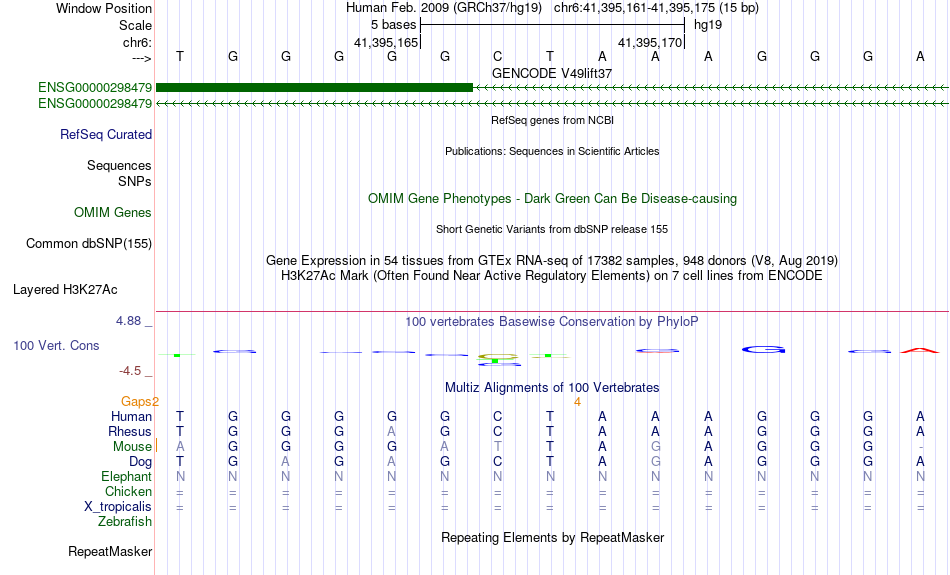Click the Zebrafish species label
Viewport: 950px width, 575px height.
pos(125,522)
